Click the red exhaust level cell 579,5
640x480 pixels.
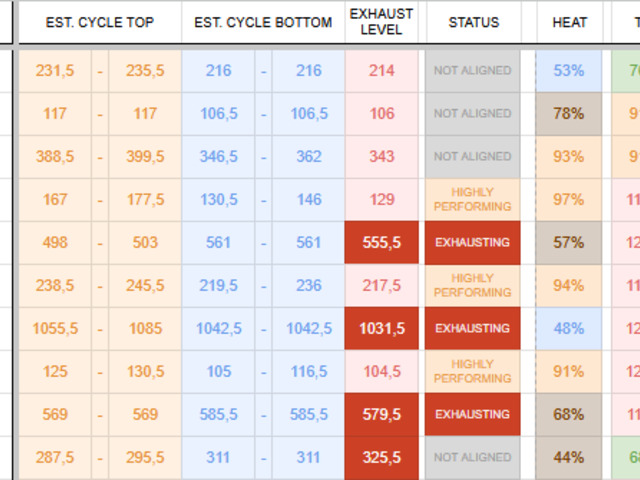[x=381, y=414]
